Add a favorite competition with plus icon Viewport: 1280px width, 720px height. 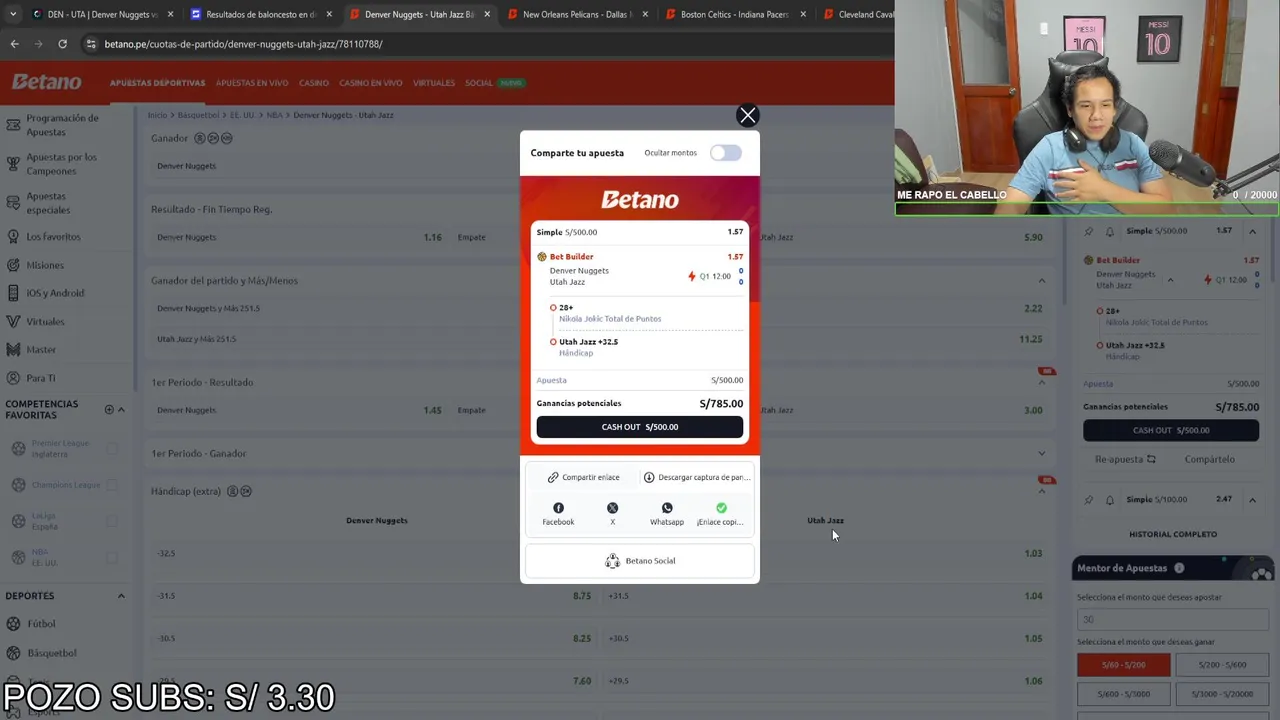click(x=109, y=409)
